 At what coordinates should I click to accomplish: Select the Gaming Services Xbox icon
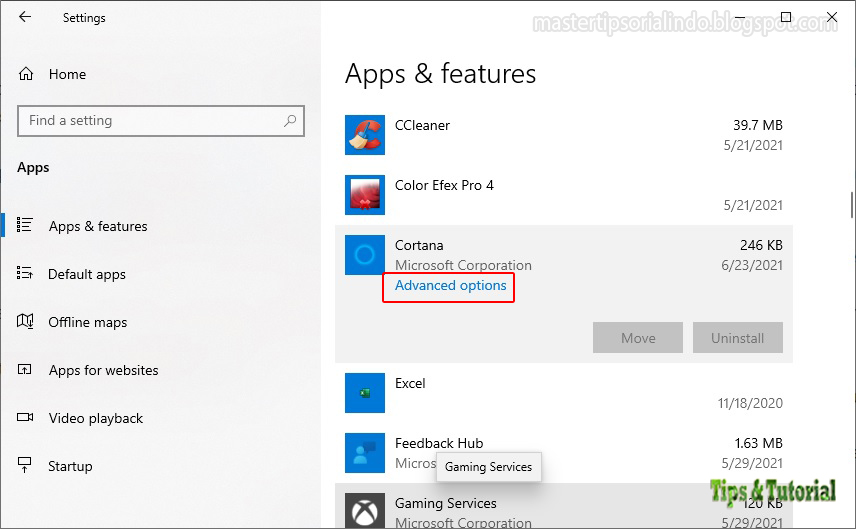click(365, 511)
